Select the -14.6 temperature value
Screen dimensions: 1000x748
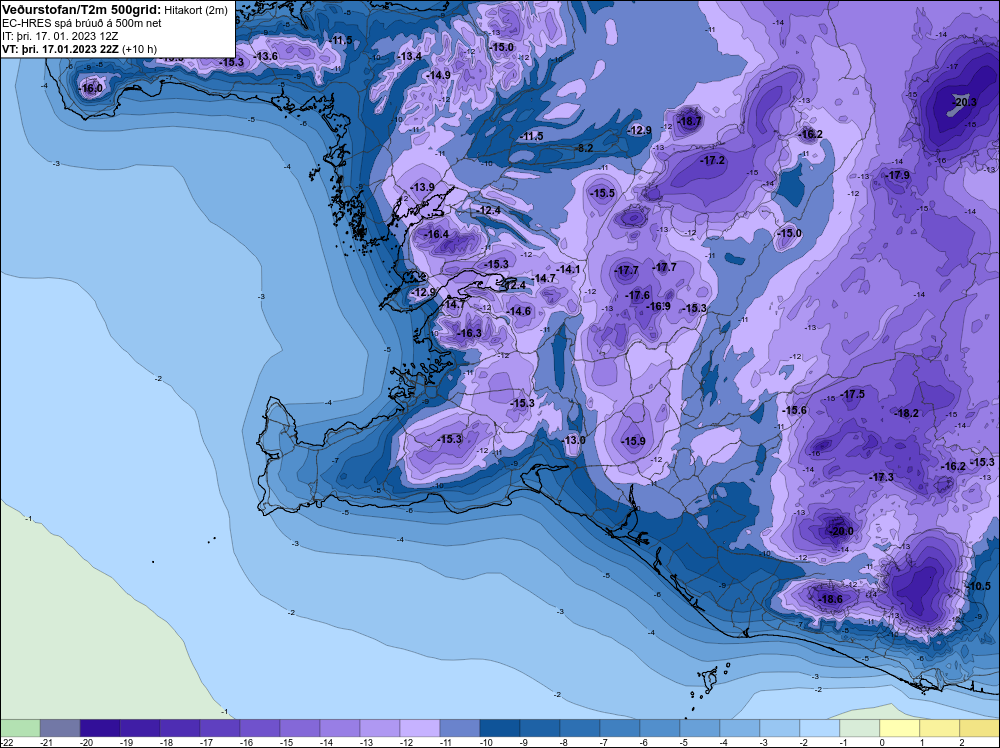[x=518, y=311]
